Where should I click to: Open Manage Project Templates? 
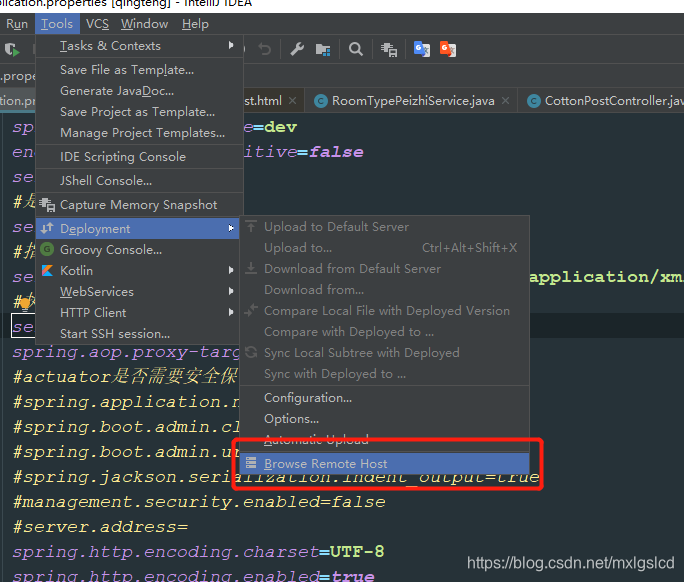pos(139,133)
